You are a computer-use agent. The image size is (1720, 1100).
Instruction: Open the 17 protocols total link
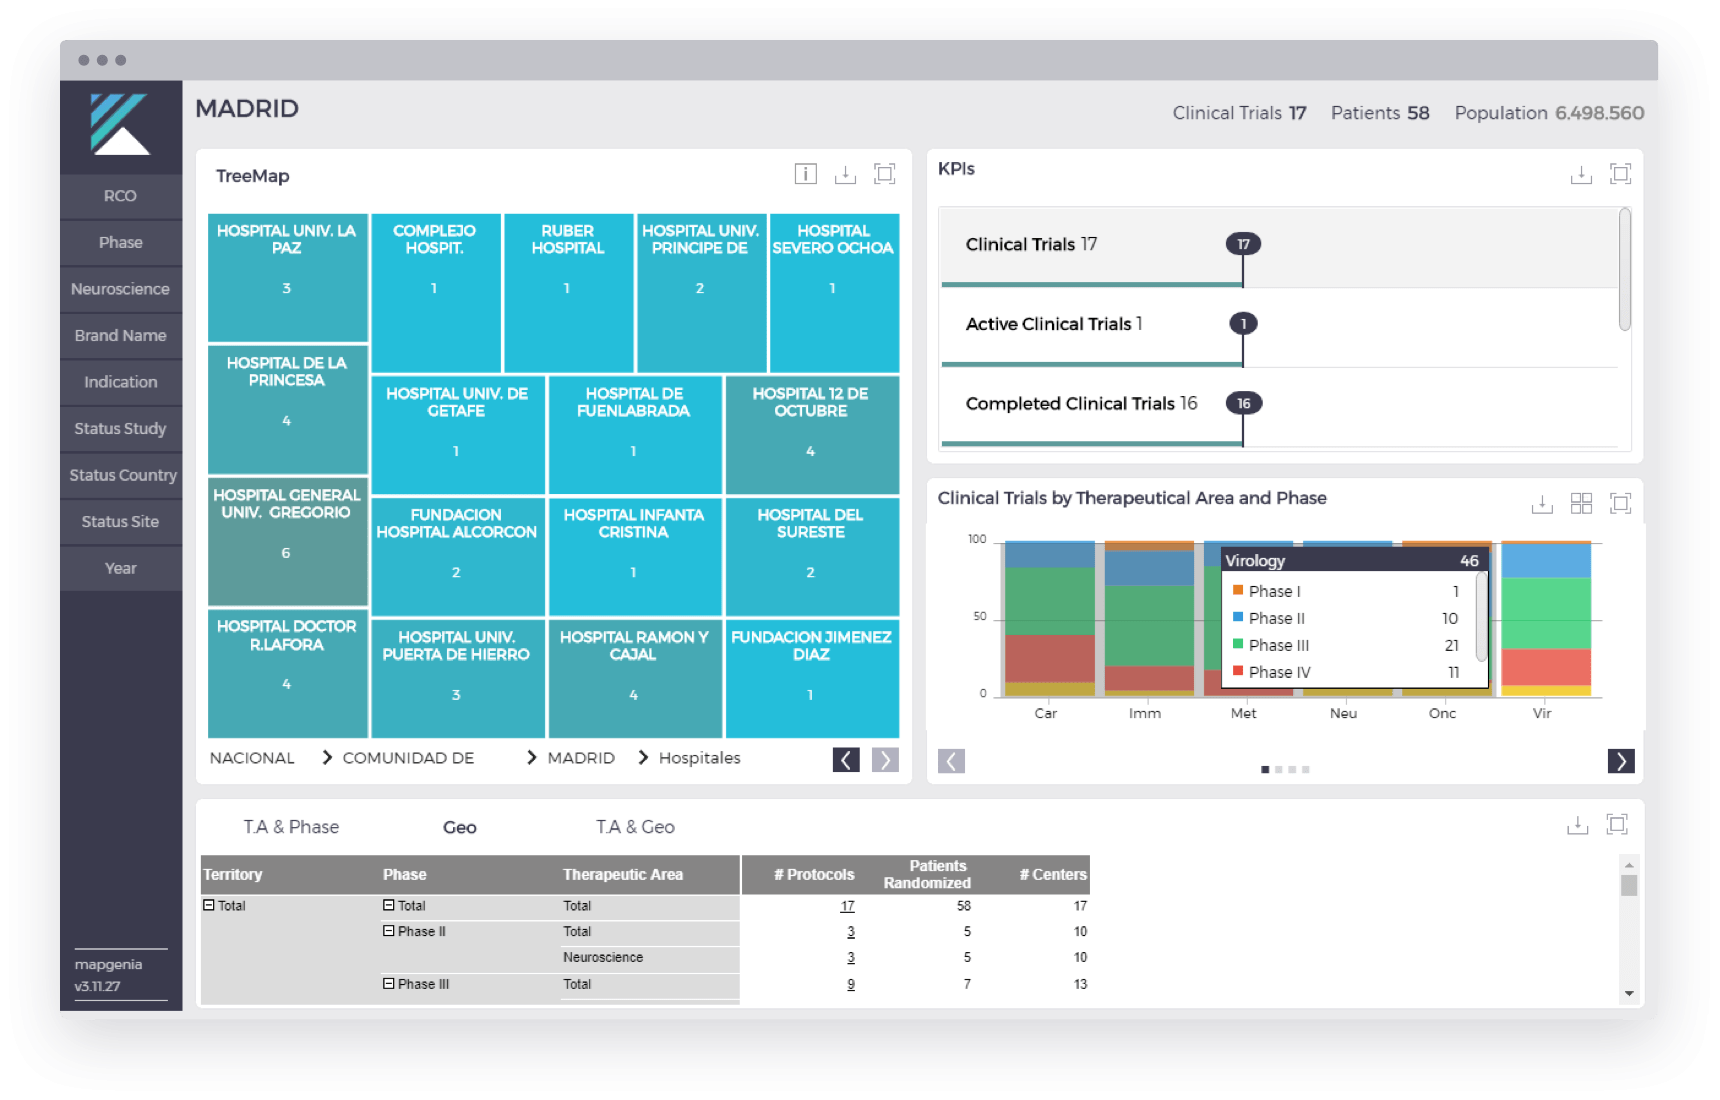[x=847, y=906]
